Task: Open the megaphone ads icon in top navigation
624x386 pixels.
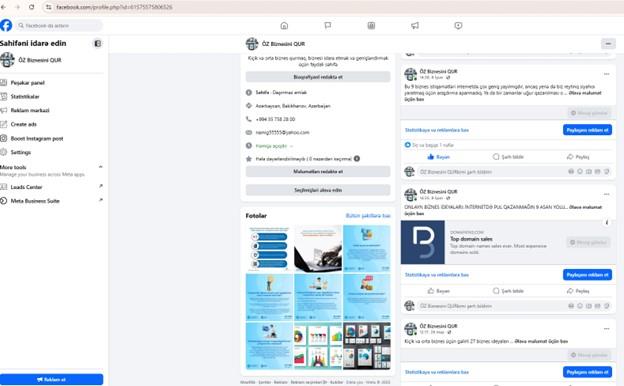Action: pos(415,25)
